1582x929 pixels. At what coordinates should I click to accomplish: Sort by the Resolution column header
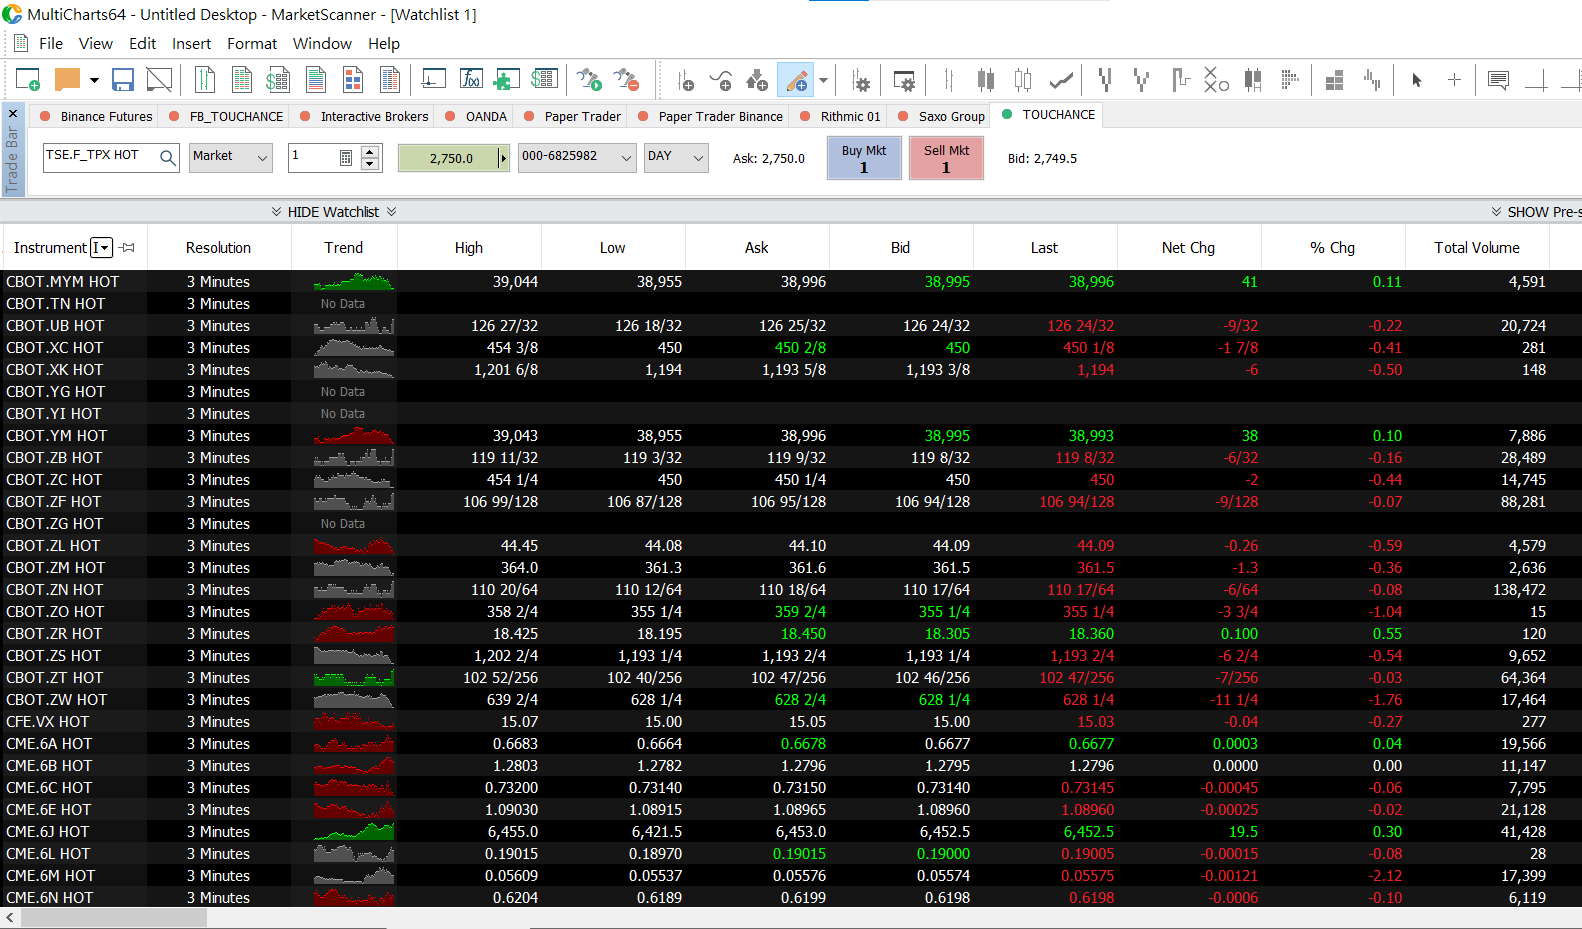(x=218, y=248)
